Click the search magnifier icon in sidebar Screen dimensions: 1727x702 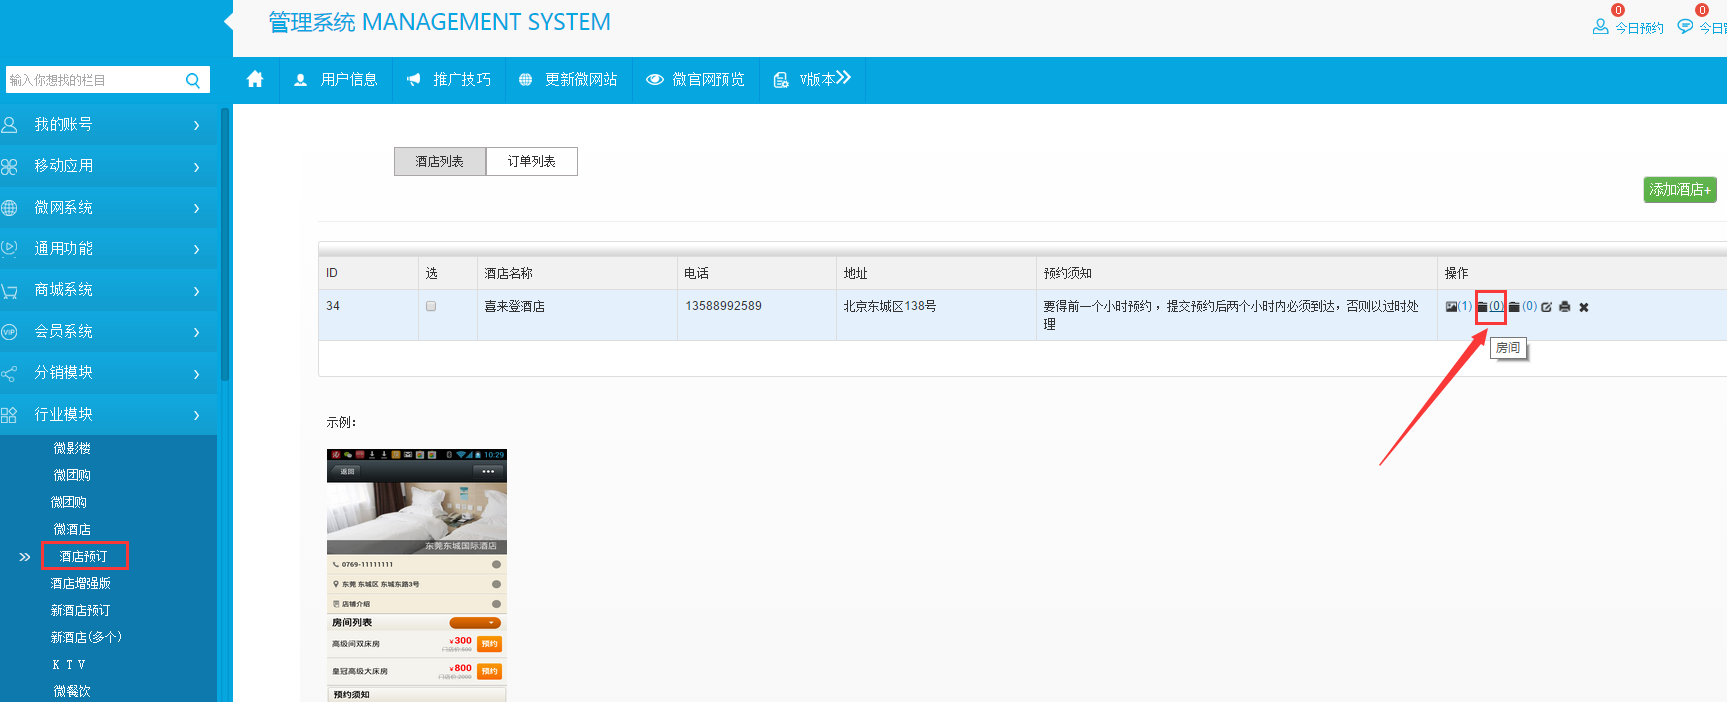pyautogui.click(x=193, y=80)
